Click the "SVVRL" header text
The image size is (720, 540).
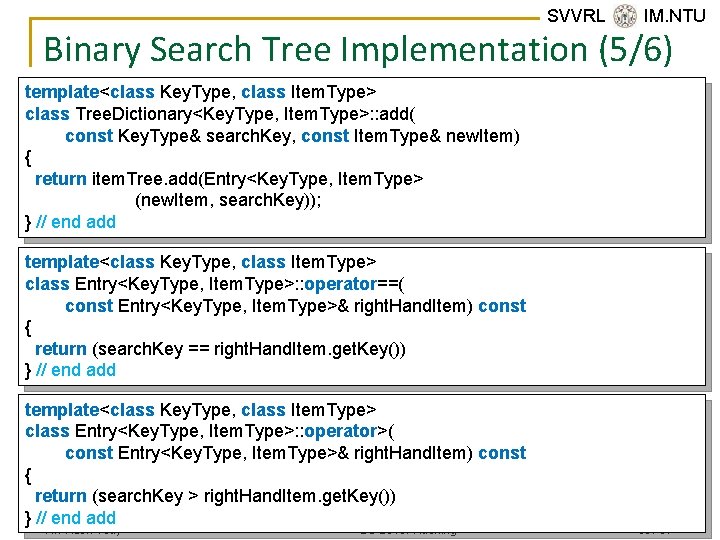coord(576,16)
